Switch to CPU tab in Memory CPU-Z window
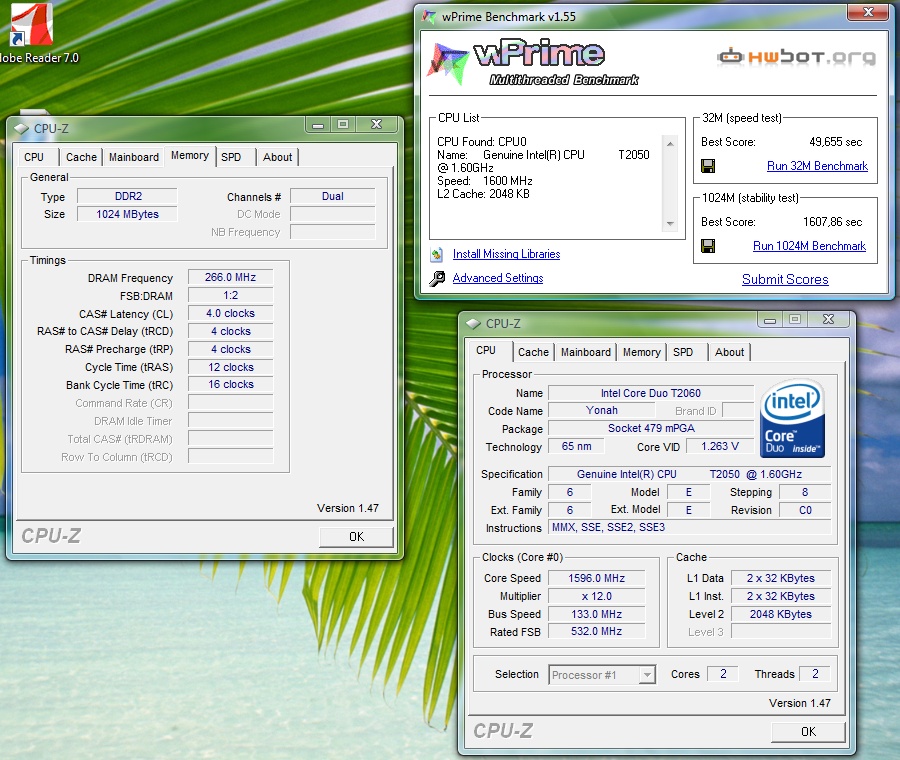 [34, 157]
